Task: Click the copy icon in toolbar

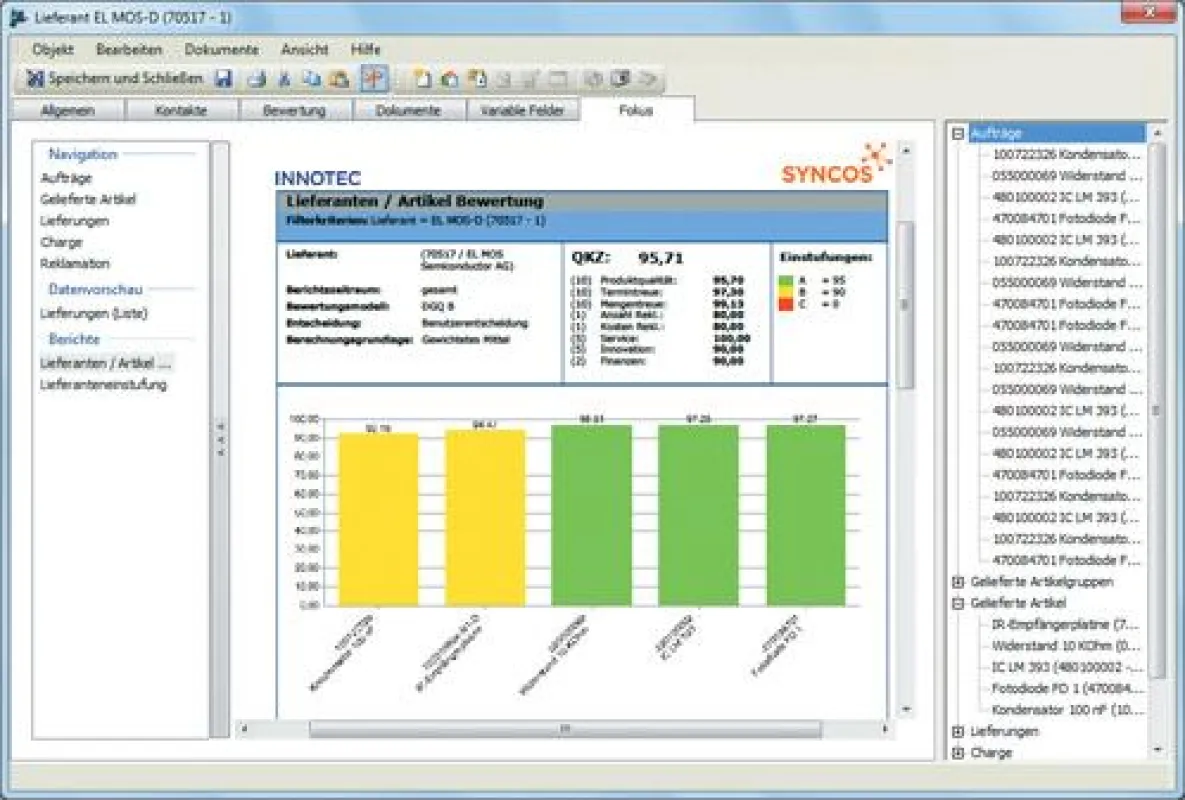Action: 311,78
